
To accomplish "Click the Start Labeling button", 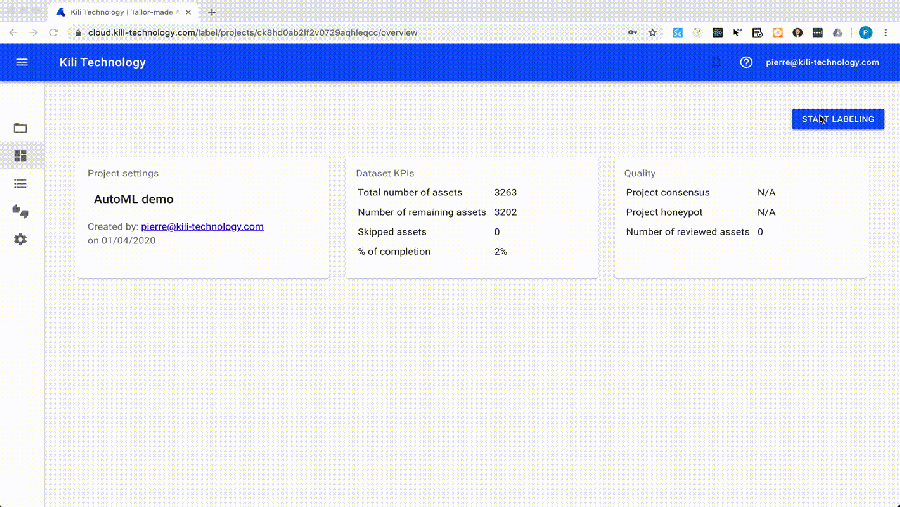I will tap(838, 119).
